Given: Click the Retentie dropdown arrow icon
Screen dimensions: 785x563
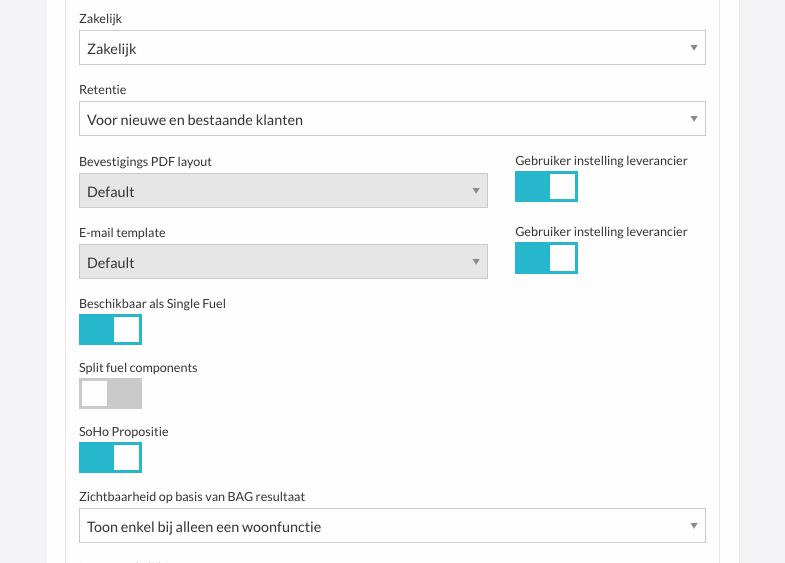Looking at the screenshot, I should 694,119.
